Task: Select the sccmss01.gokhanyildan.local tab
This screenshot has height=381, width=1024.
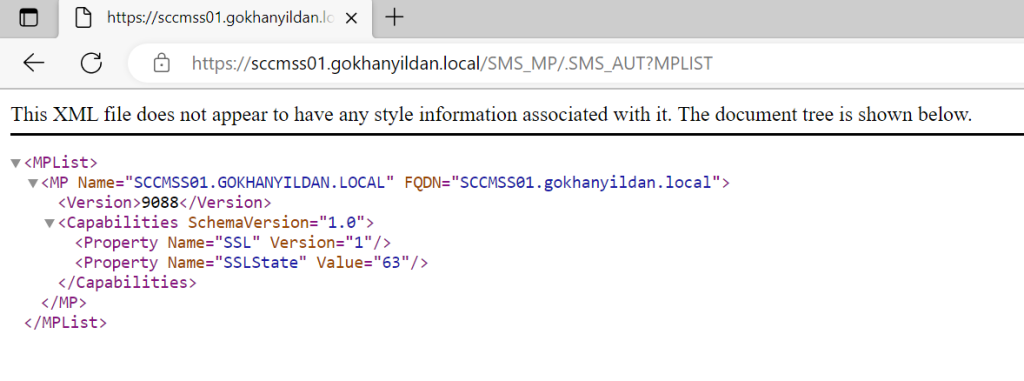Action: tap(216, 18)
